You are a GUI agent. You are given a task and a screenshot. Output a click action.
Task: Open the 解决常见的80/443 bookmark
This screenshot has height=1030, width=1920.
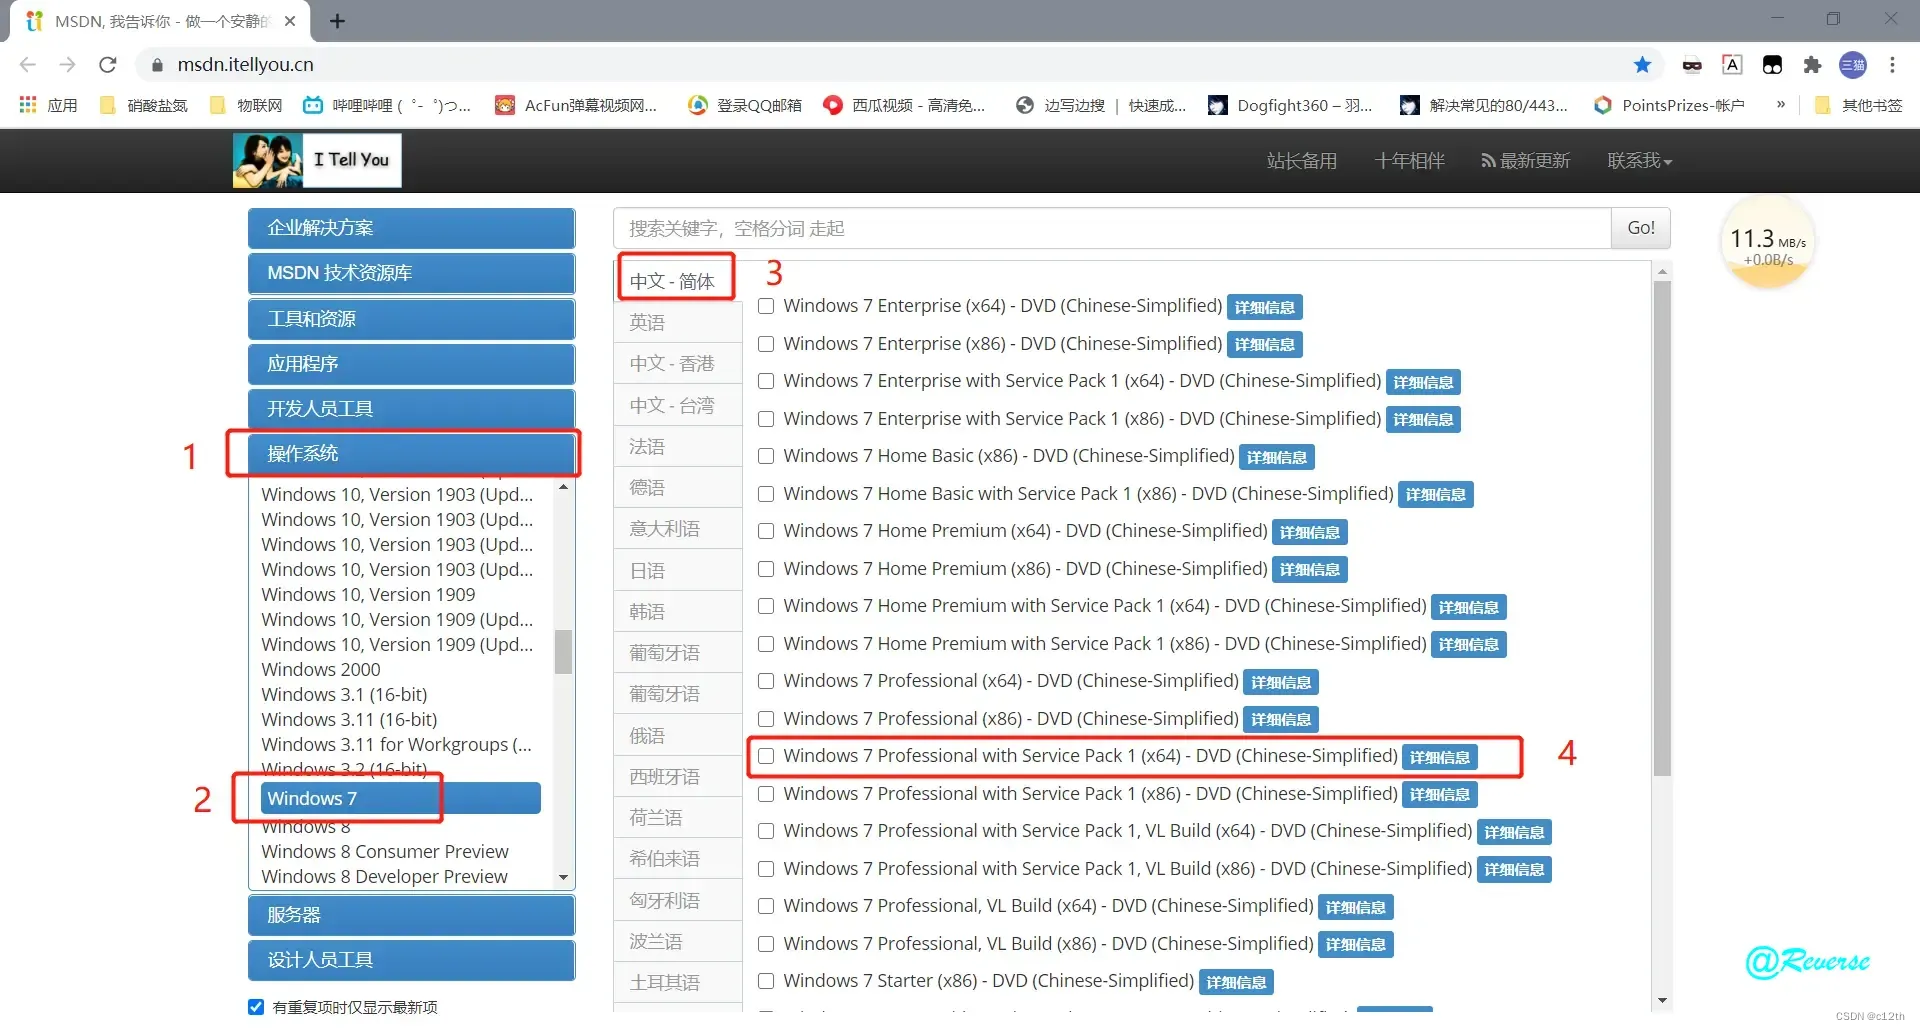1484,105
